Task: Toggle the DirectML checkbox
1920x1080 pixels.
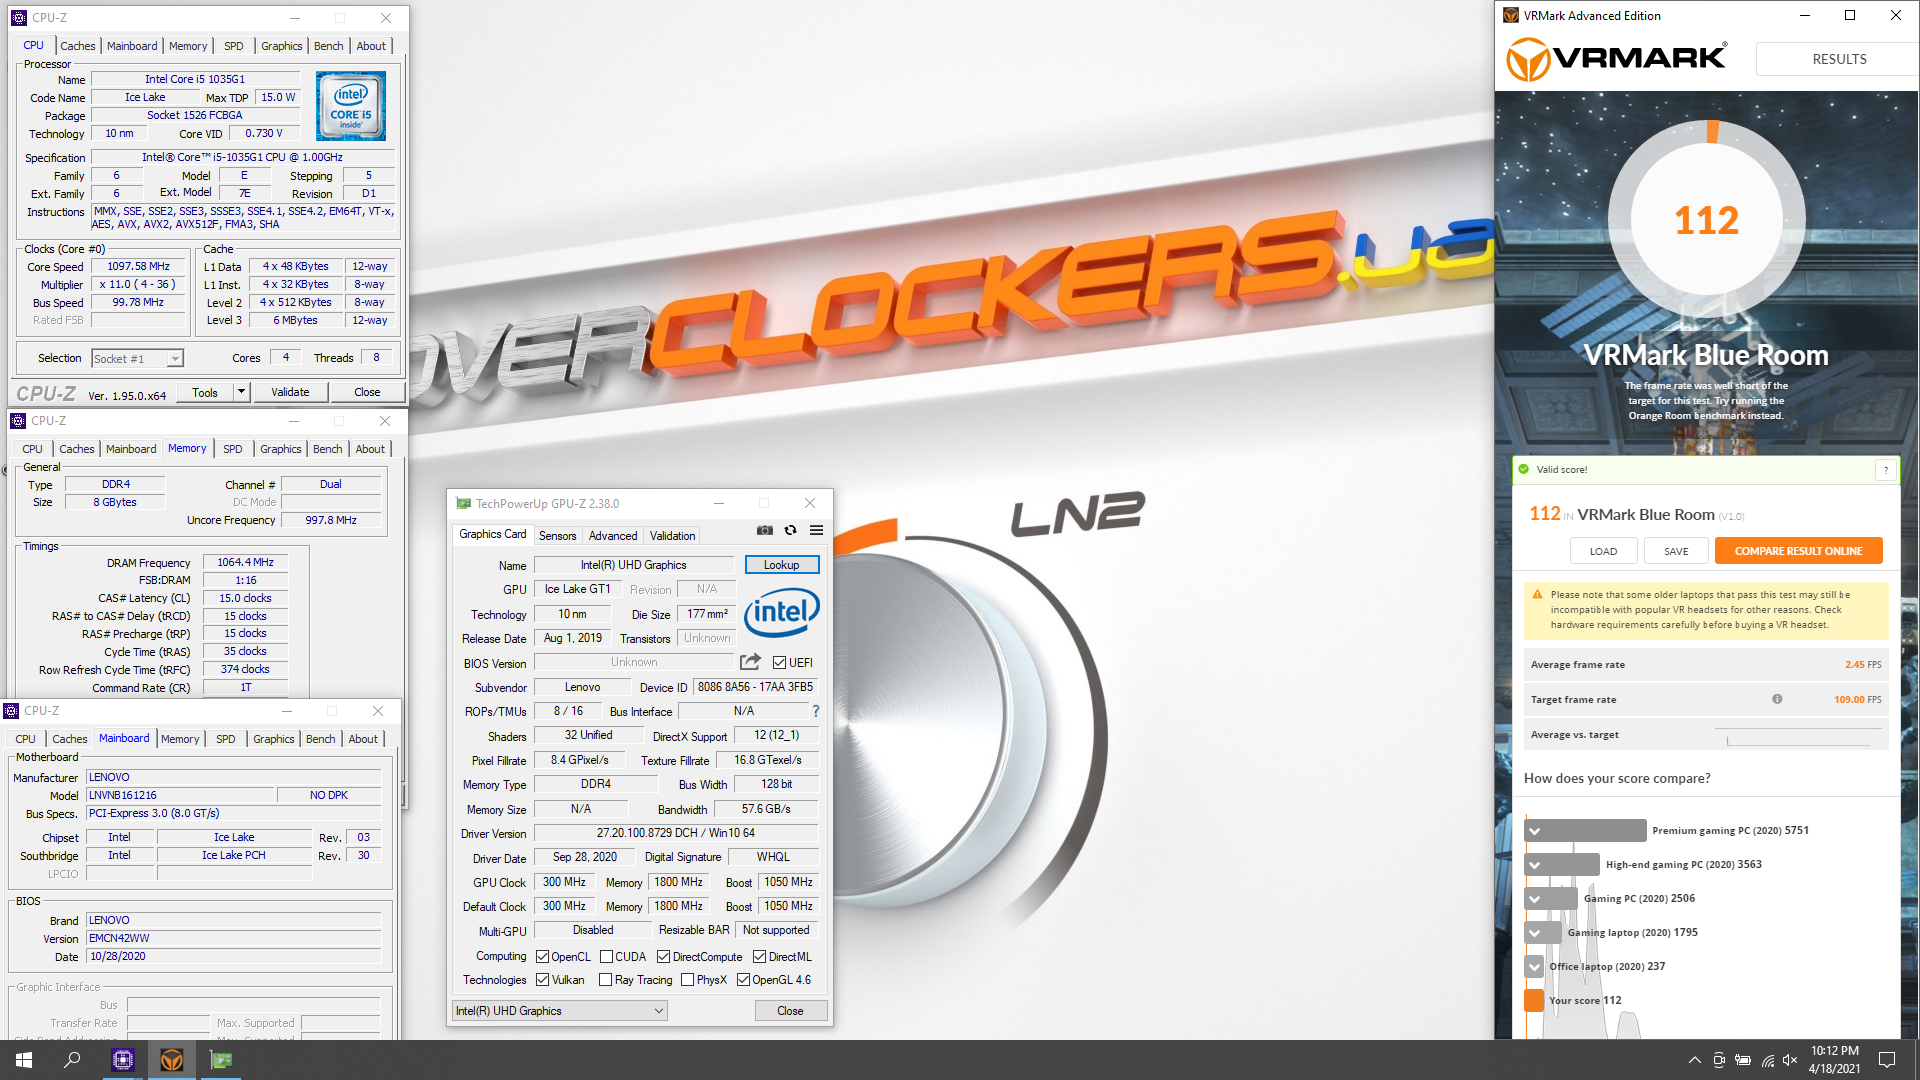Action: pyautogui.click(x=759, y=957)
